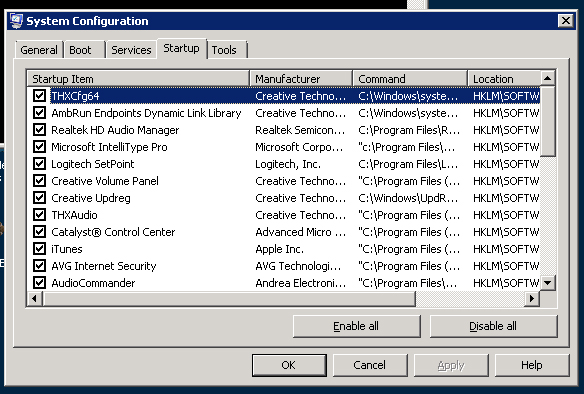Click the vertical scrollbar up arrow
Screen dimensions: 584x394
[x=548, y=78]
